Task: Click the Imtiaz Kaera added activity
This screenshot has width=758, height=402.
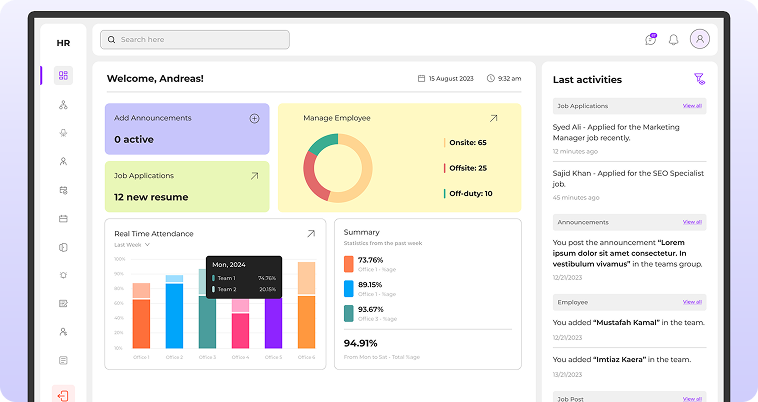Action: (x=629, y=366)
